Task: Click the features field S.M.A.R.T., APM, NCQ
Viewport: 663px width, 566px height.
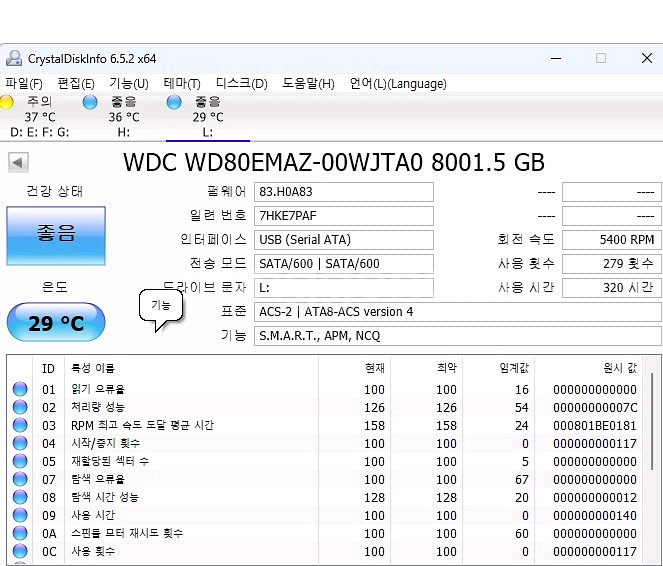Action: coord(458,336)
